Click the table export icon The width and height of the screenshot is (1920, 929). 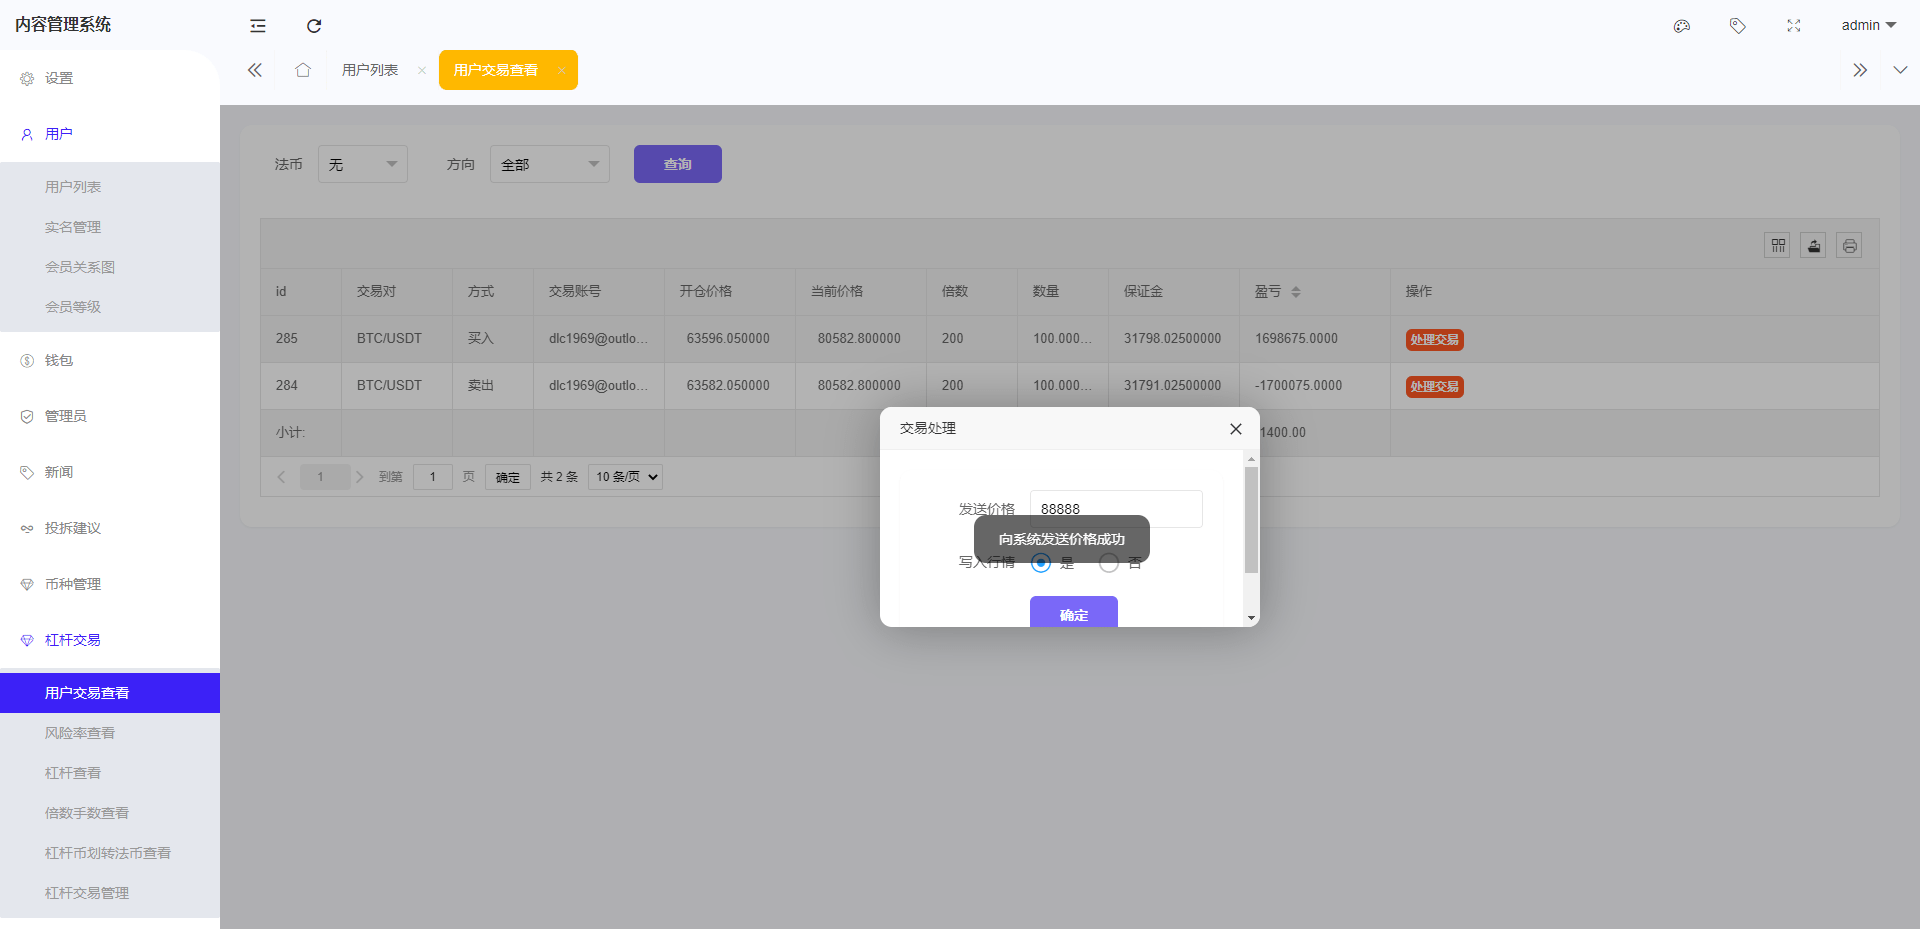(x=1813, y=245)
